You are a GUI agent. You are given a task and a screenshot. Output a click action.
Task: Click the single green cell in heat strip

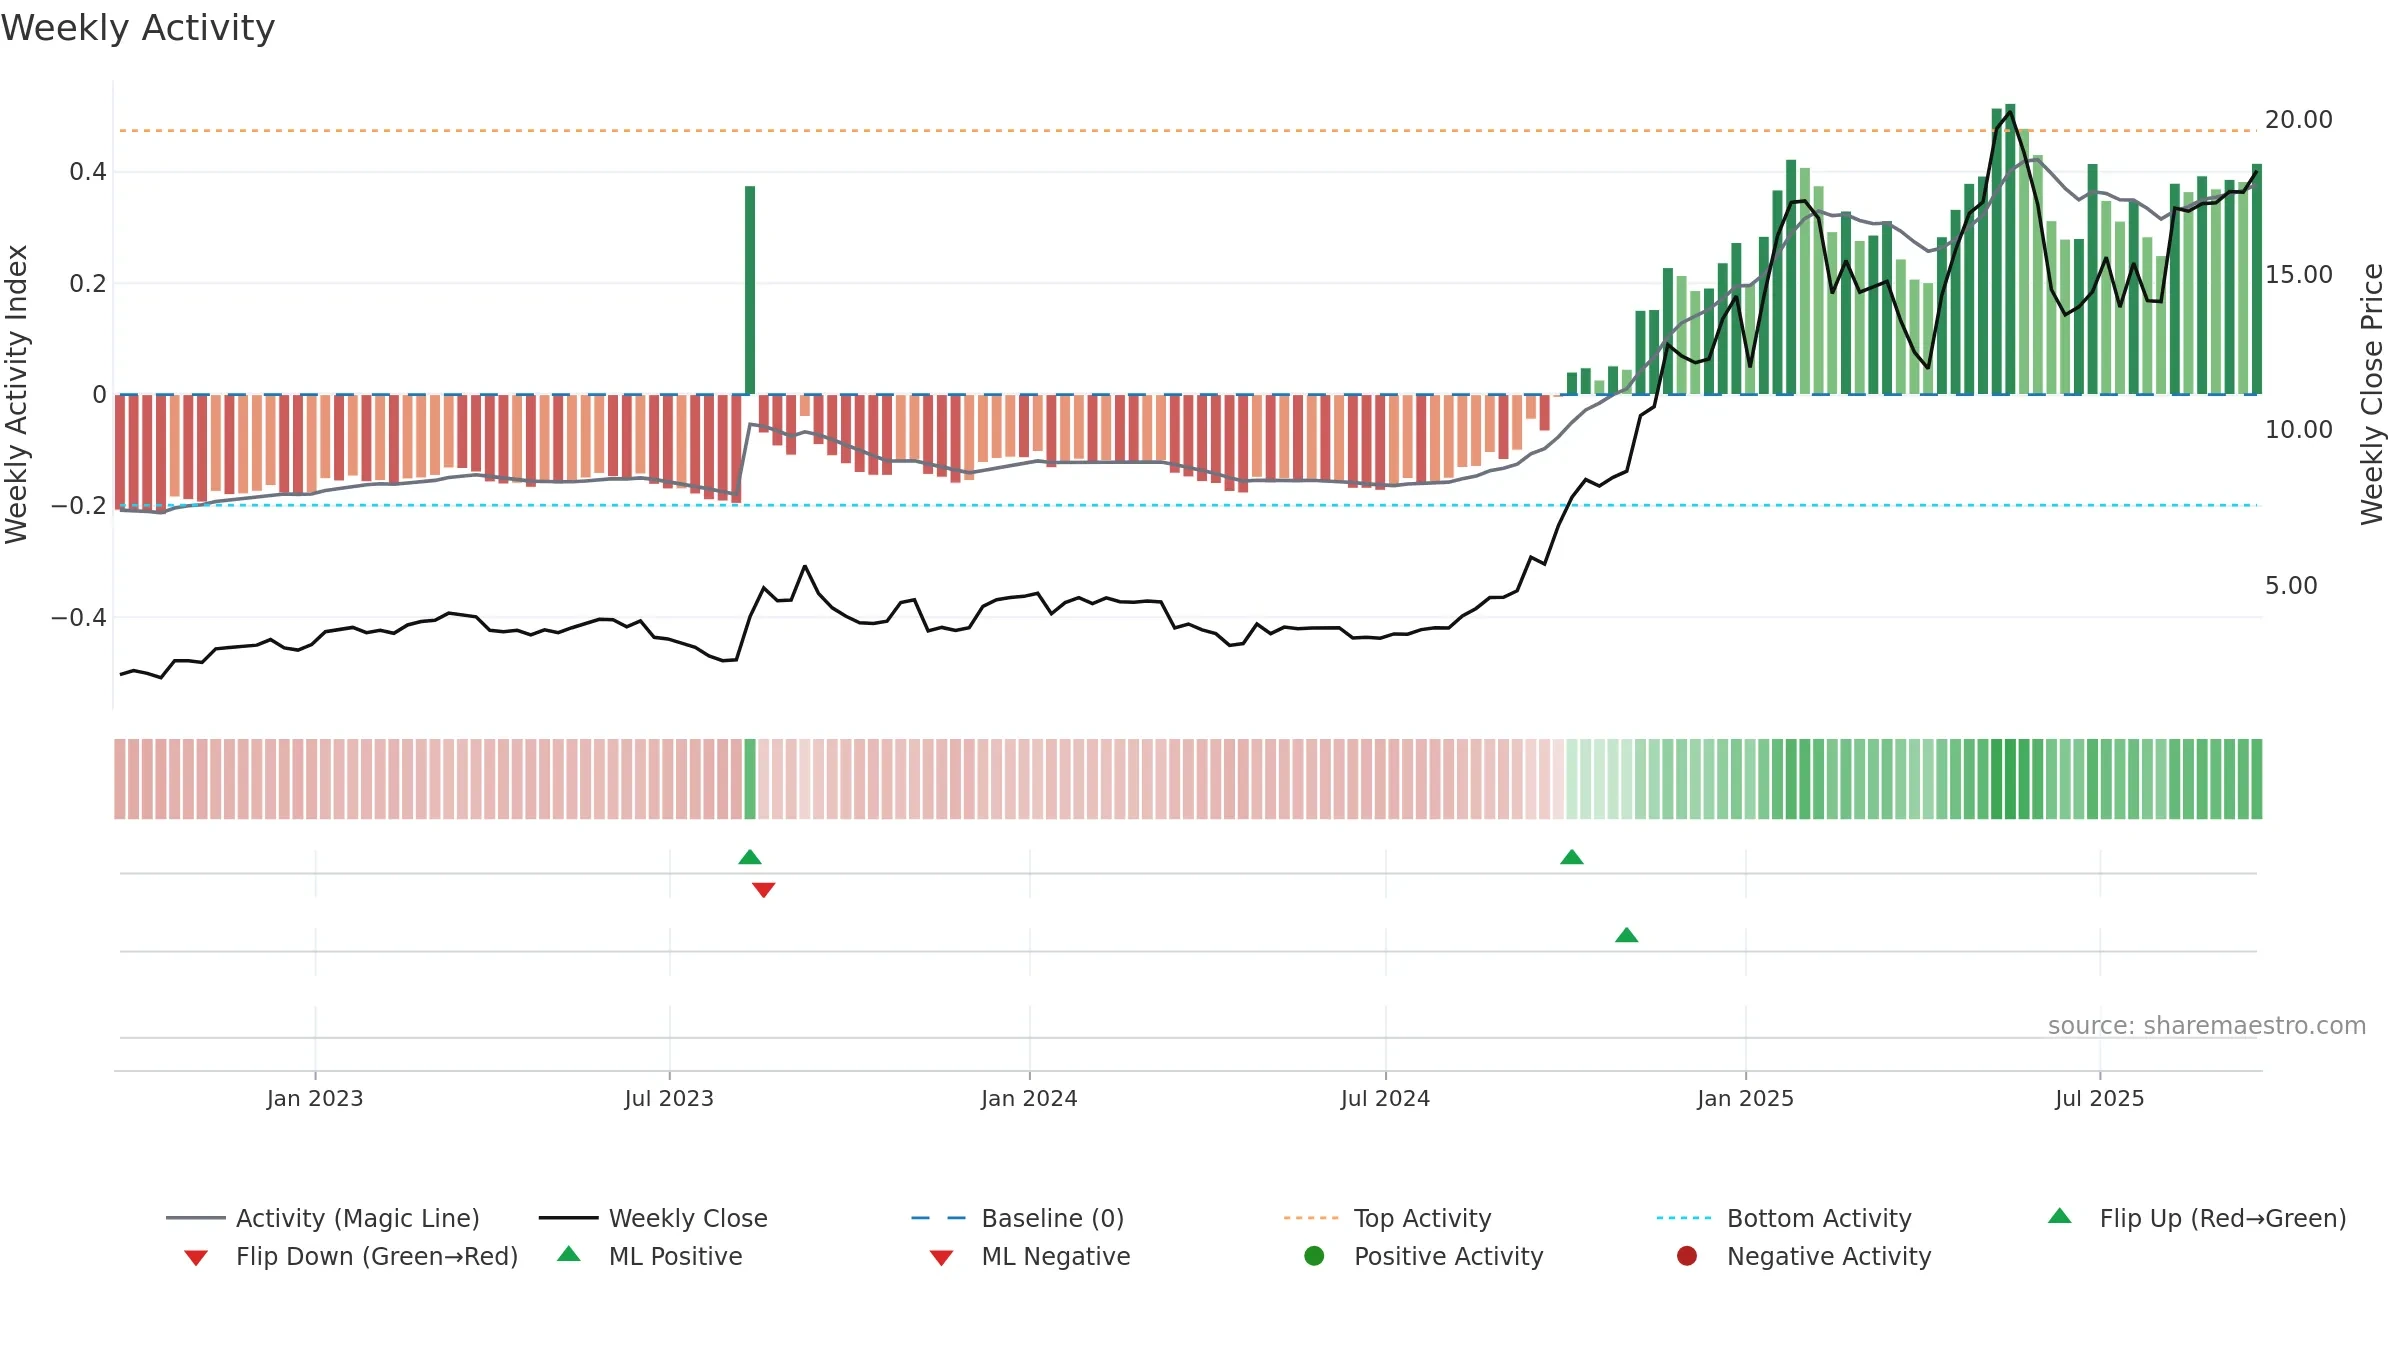pos(750,779)
